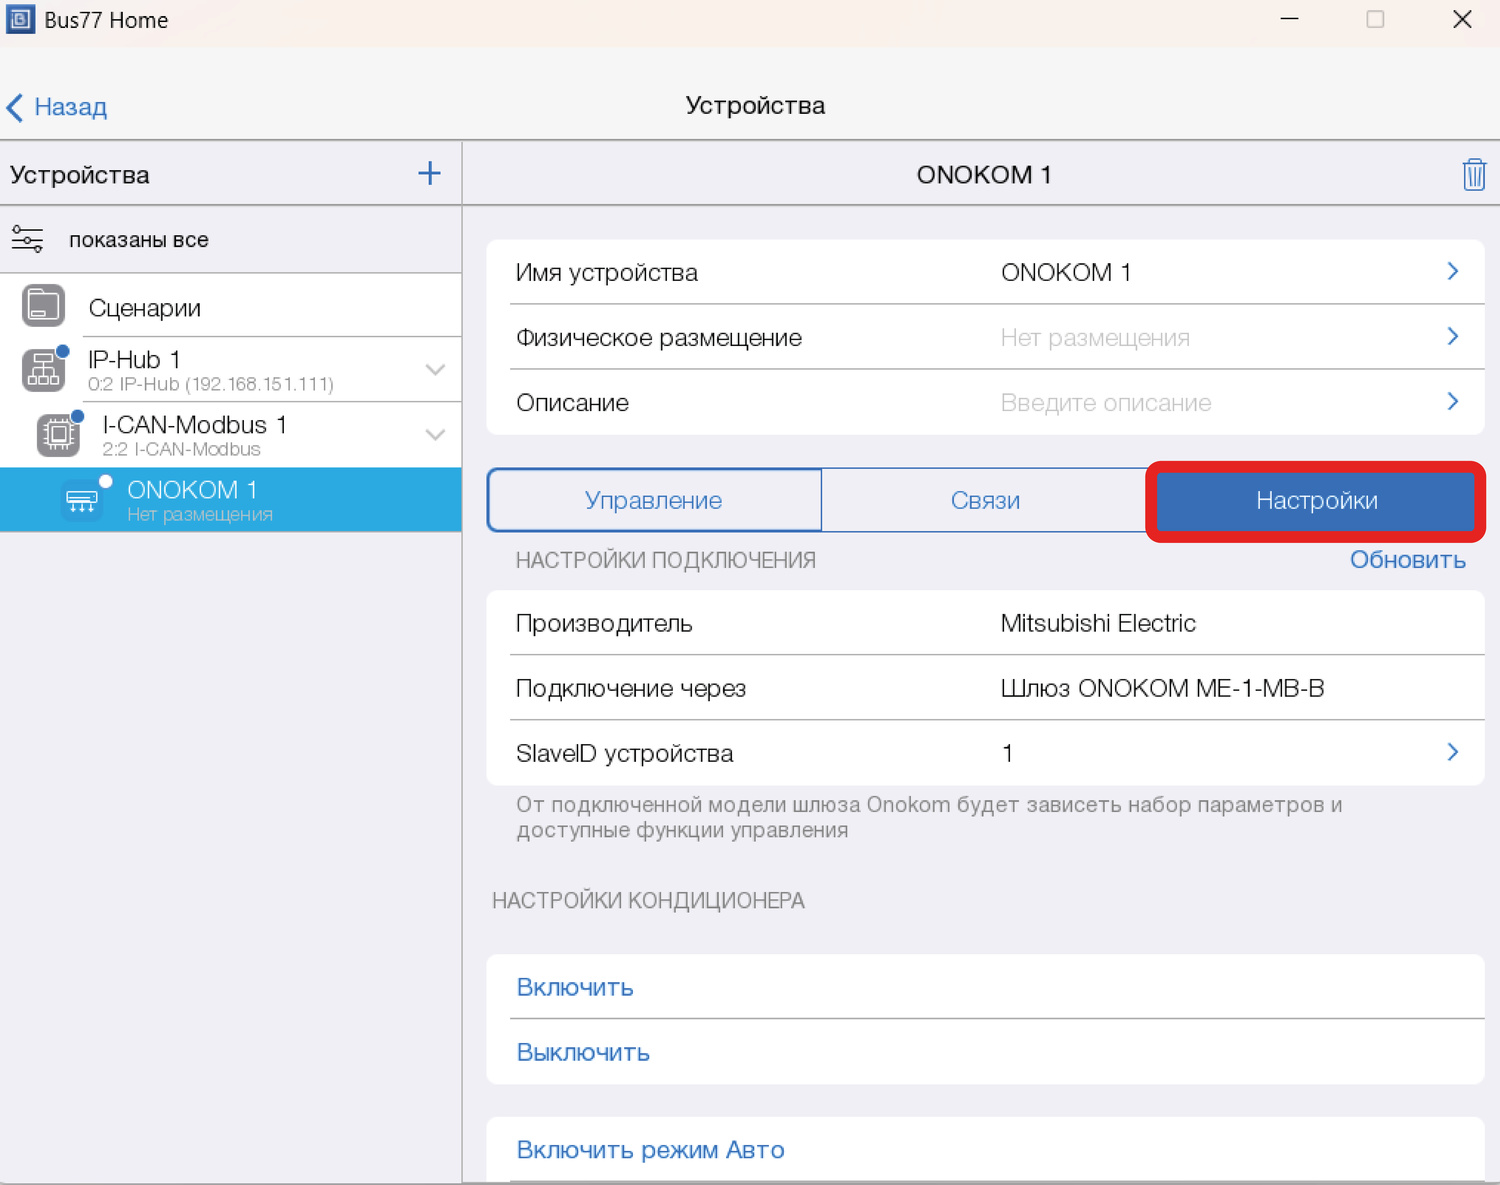Open the Физическое размещение row chevron

(1452, 337)
